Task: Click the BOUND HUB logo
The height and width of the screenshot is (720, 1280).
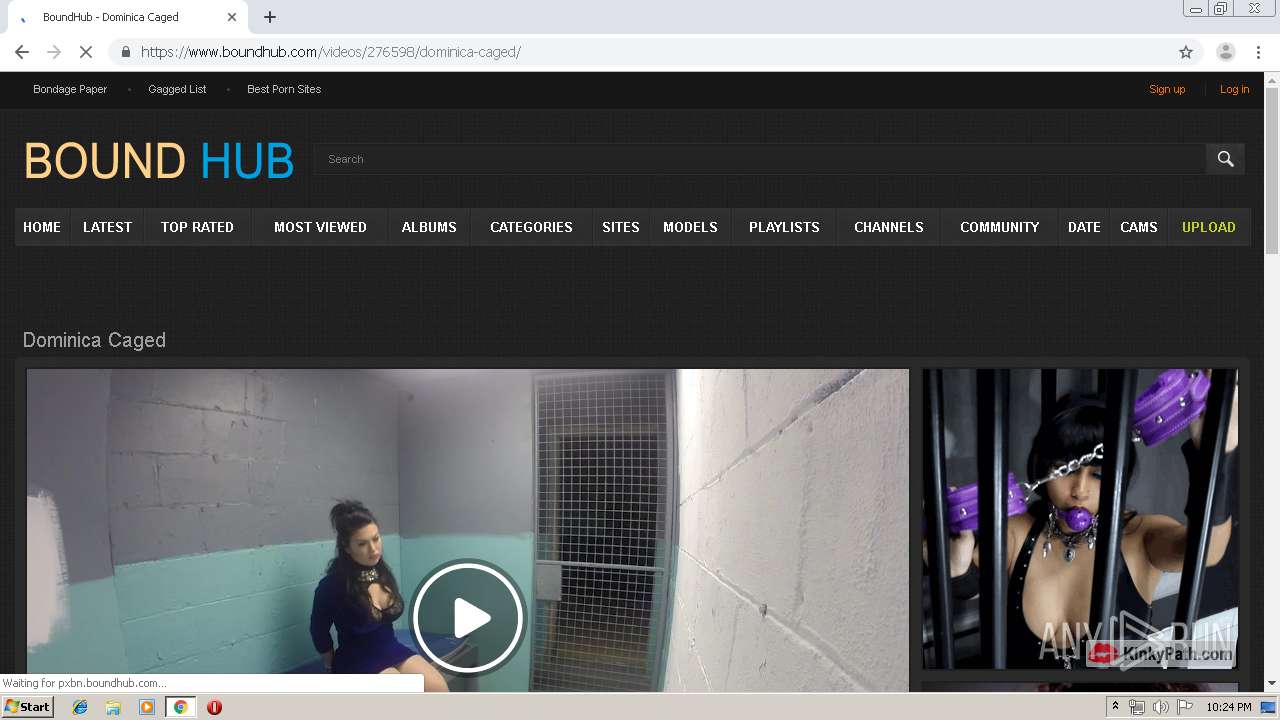Action: [x=158, y=160]
